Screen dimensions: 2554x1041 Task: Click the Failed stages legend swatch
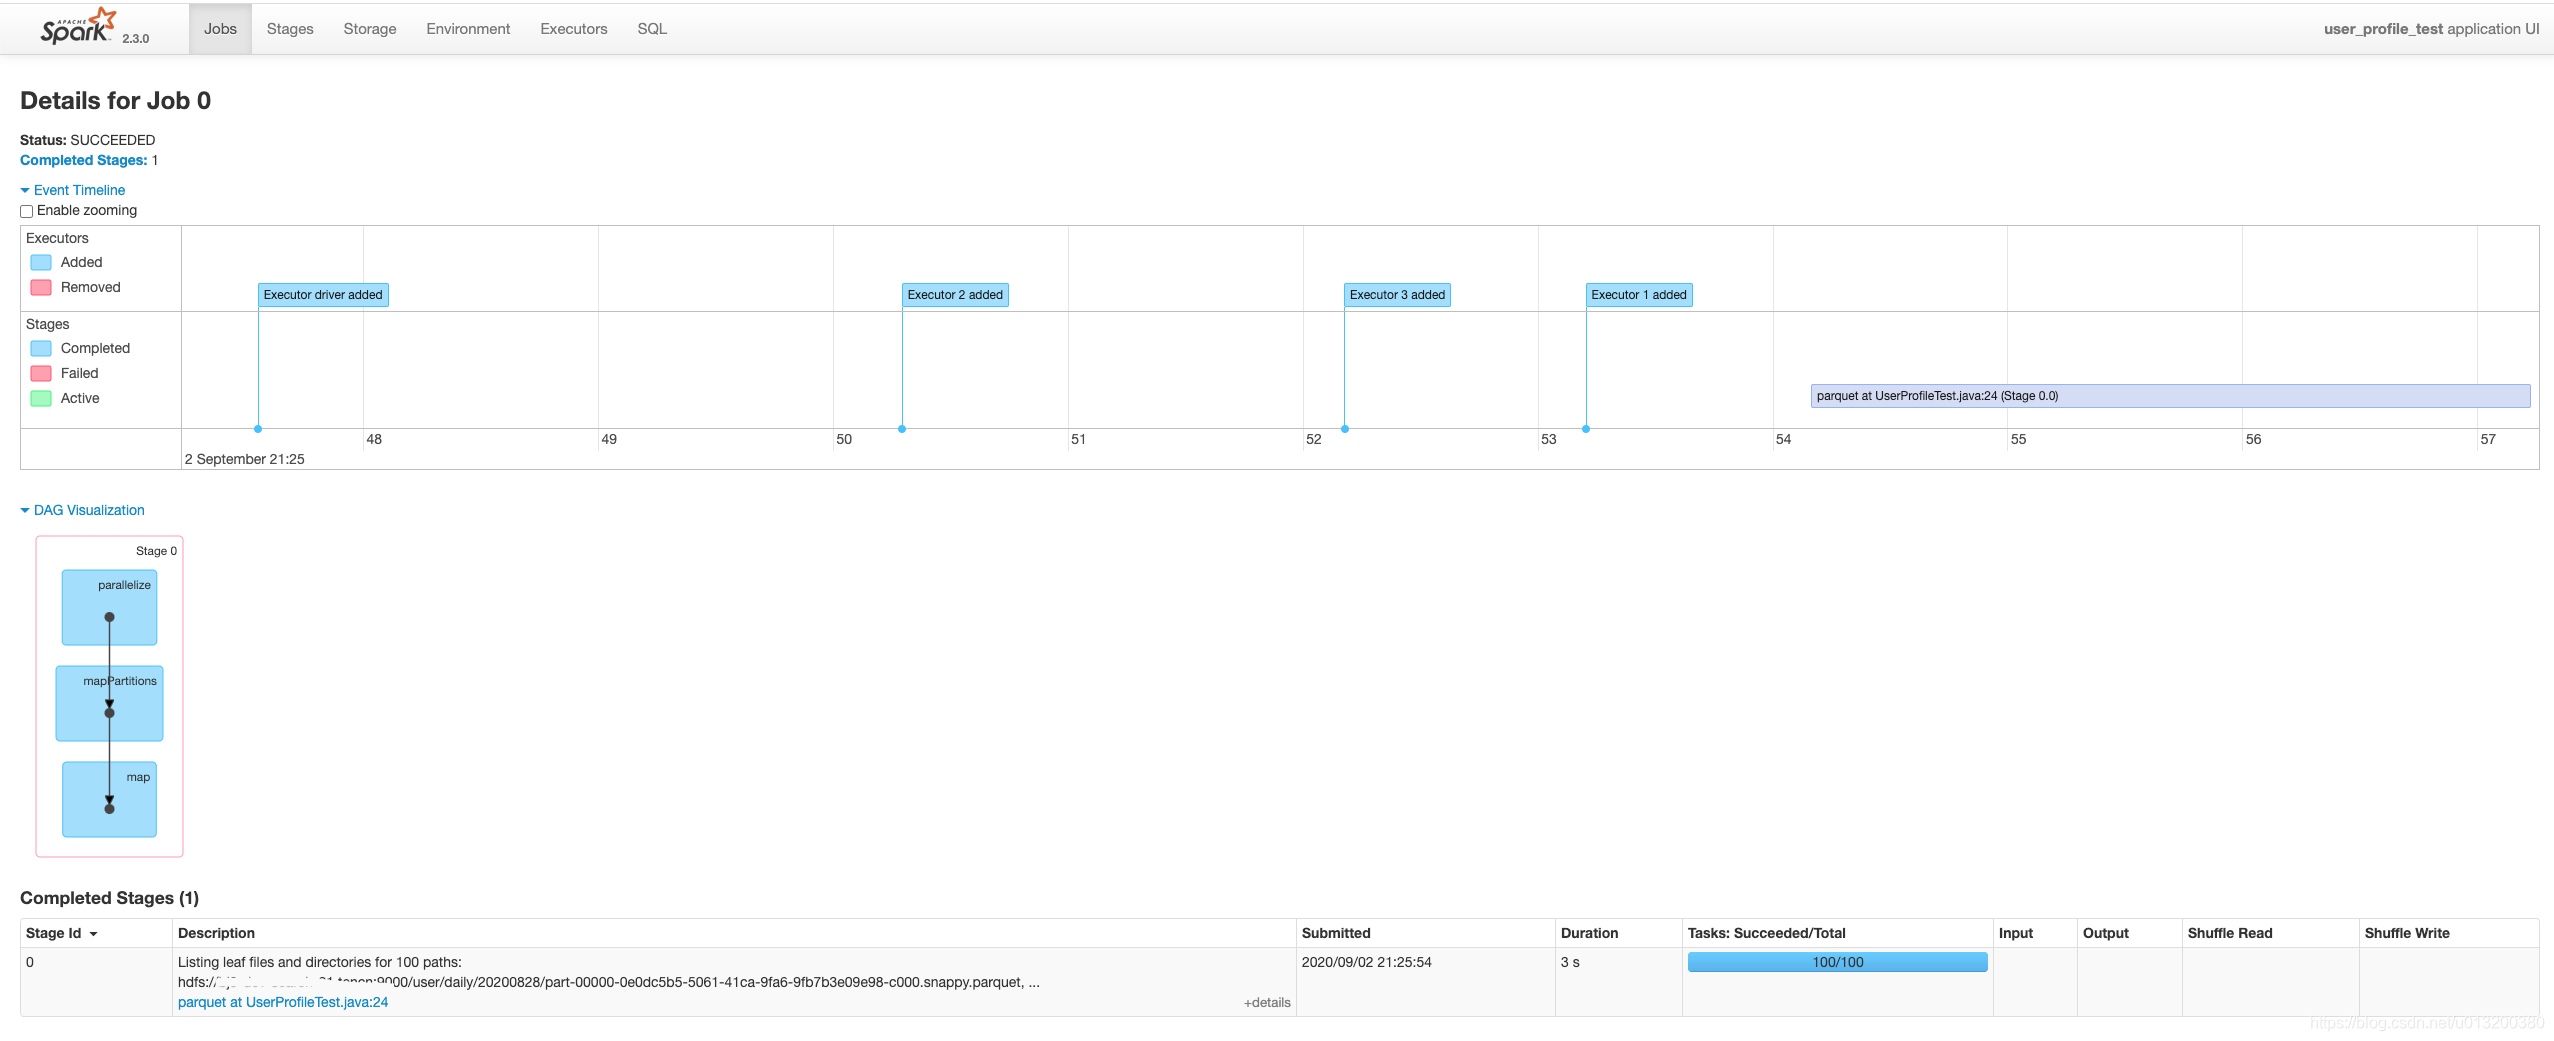41,373
